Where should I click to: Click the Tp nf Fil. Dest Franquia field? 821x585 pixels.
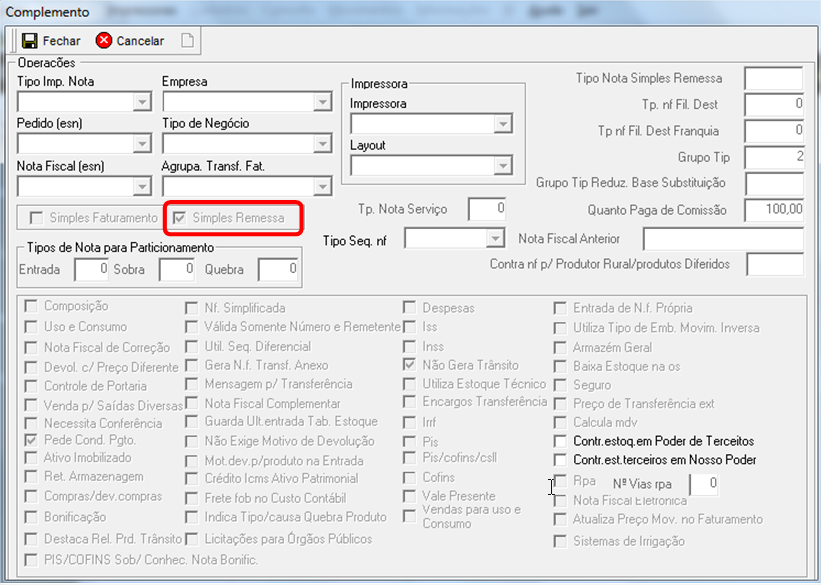[773, 131]
